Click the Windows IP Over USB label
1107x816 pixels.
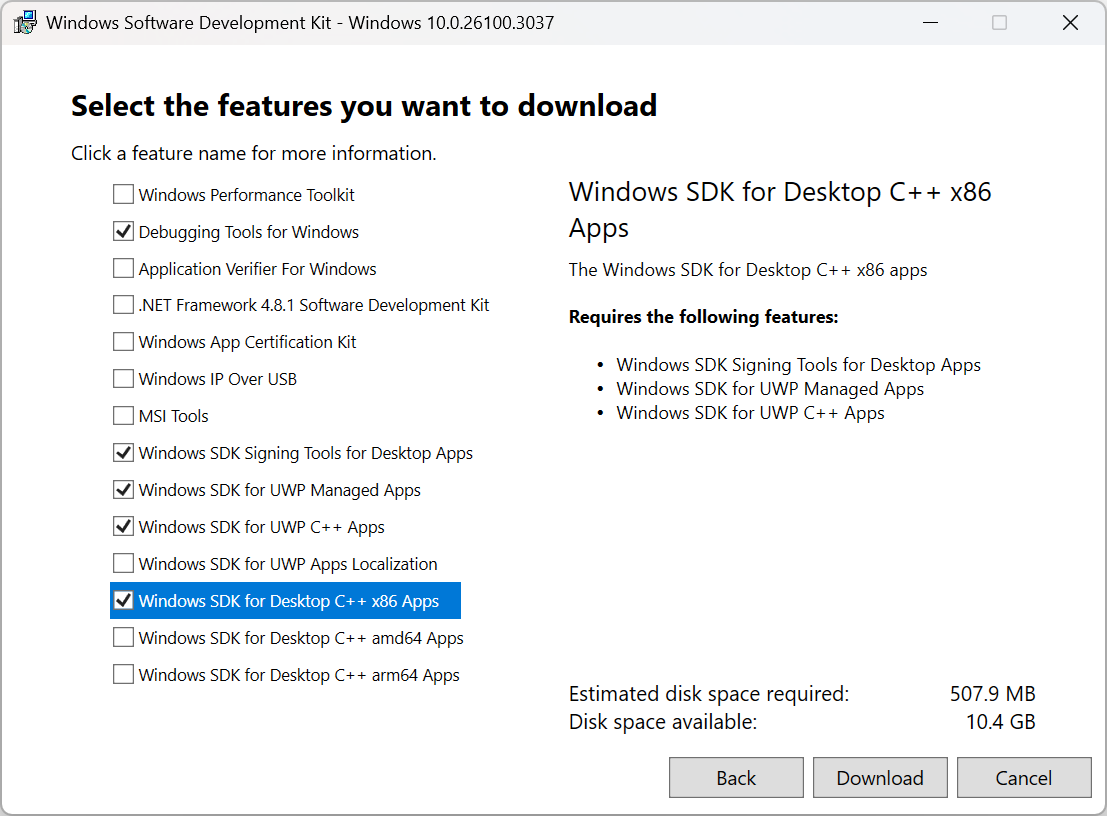click(x=217, y=379)
